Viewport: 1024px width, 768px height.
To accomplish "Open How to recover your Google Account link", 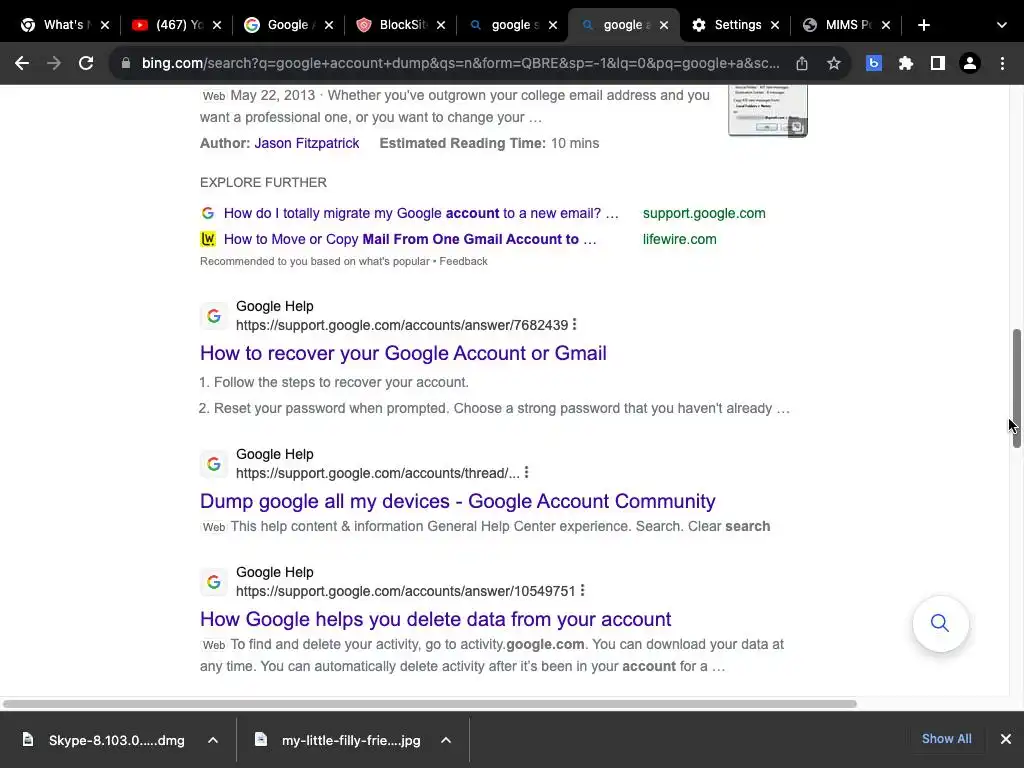I will (x=403, y=353).
